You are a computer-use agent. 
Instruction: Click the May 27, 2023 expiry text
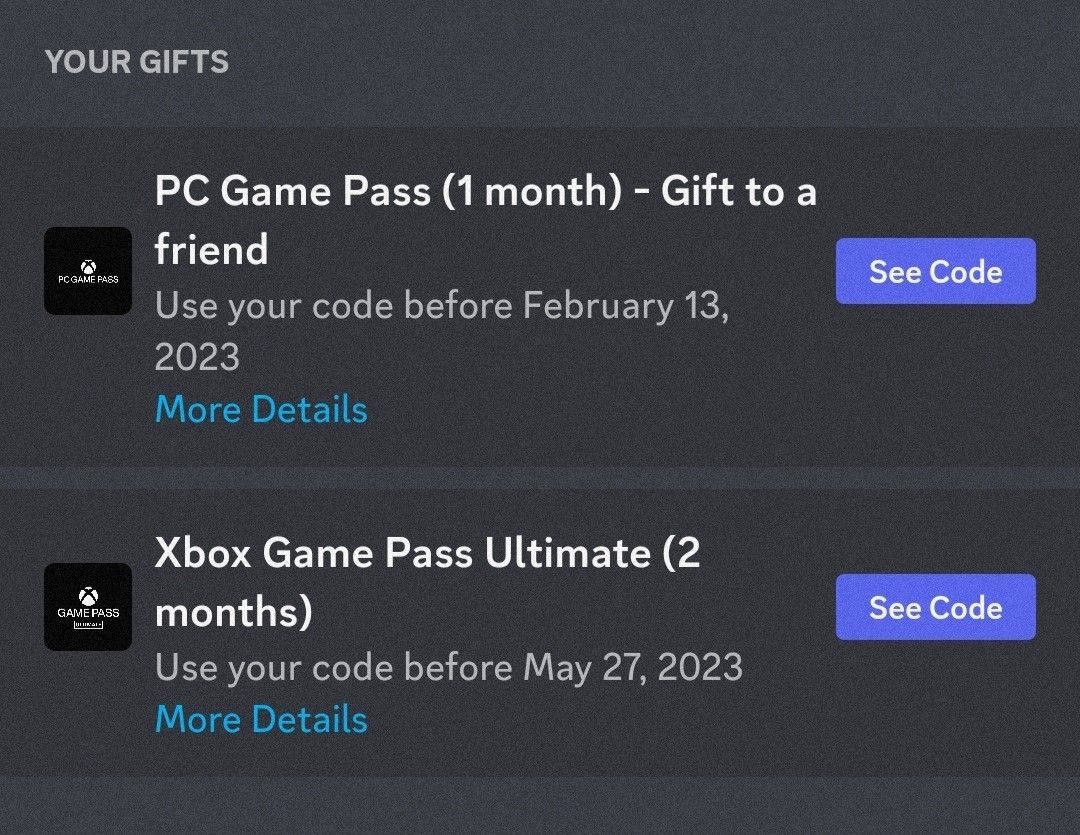[x=449, y=667]
